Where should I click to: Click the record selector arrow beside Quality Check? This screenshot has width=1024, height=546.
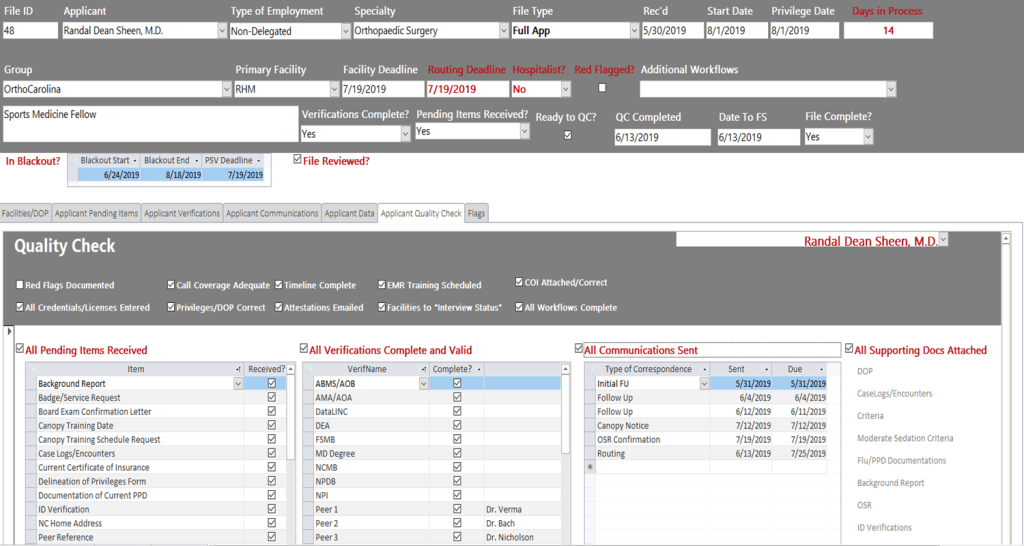coord(10,331)
